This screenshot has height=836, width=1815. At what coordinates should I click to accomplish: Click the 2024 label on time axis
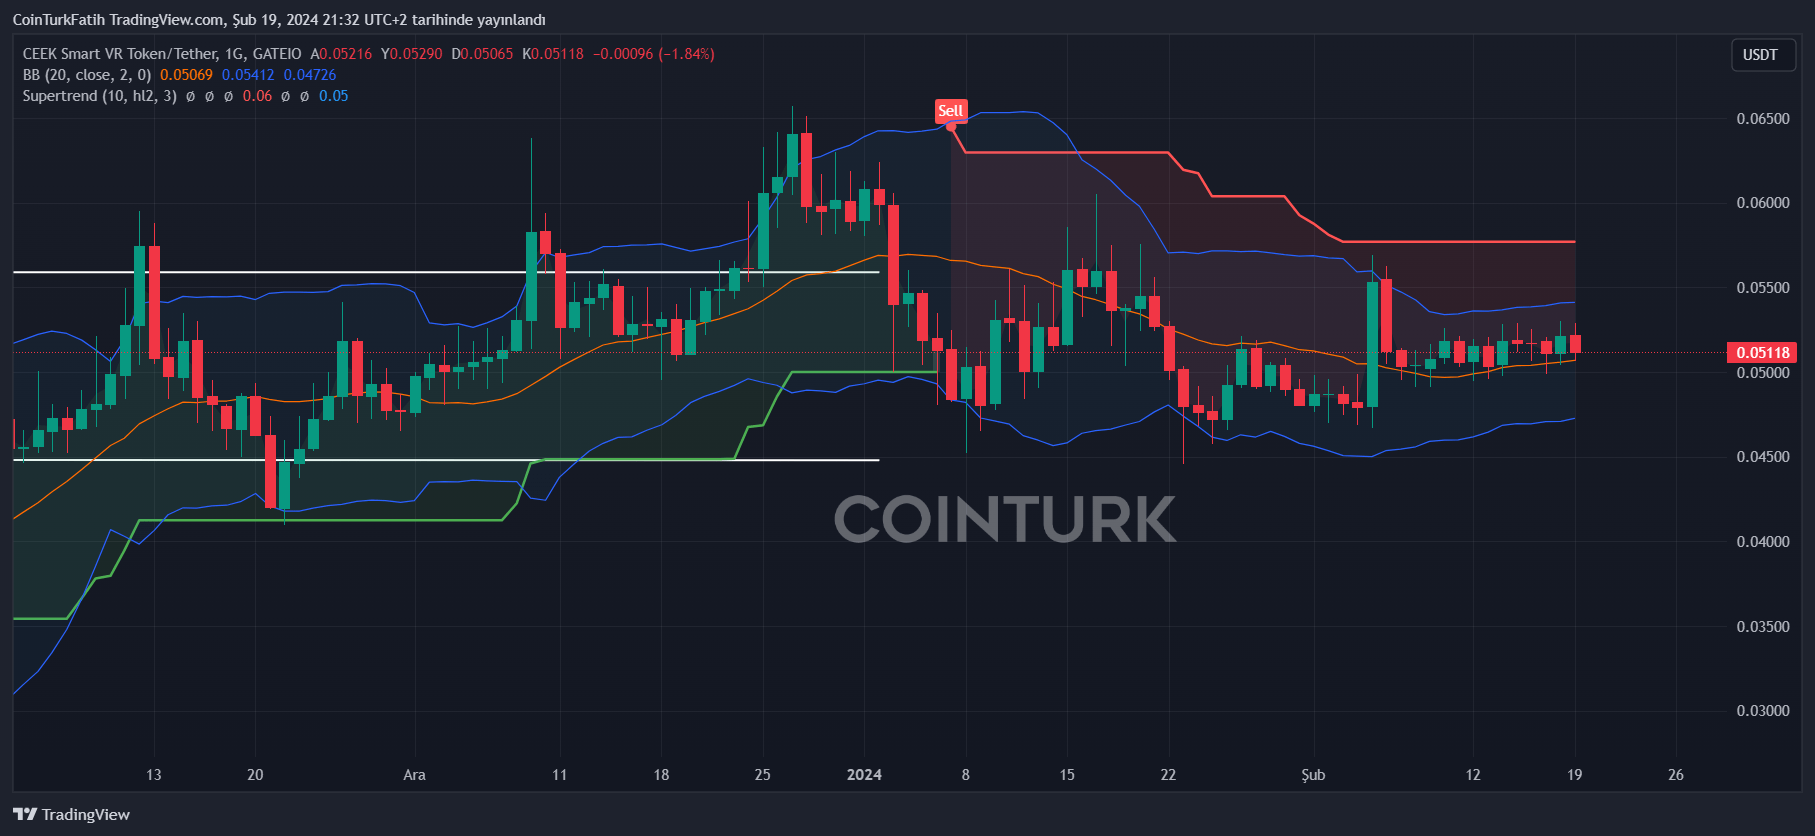(864, 775)
